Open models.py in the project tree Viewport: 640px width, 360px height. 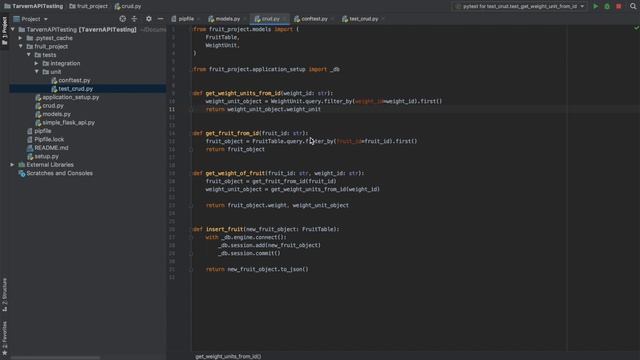coord(56,114)
